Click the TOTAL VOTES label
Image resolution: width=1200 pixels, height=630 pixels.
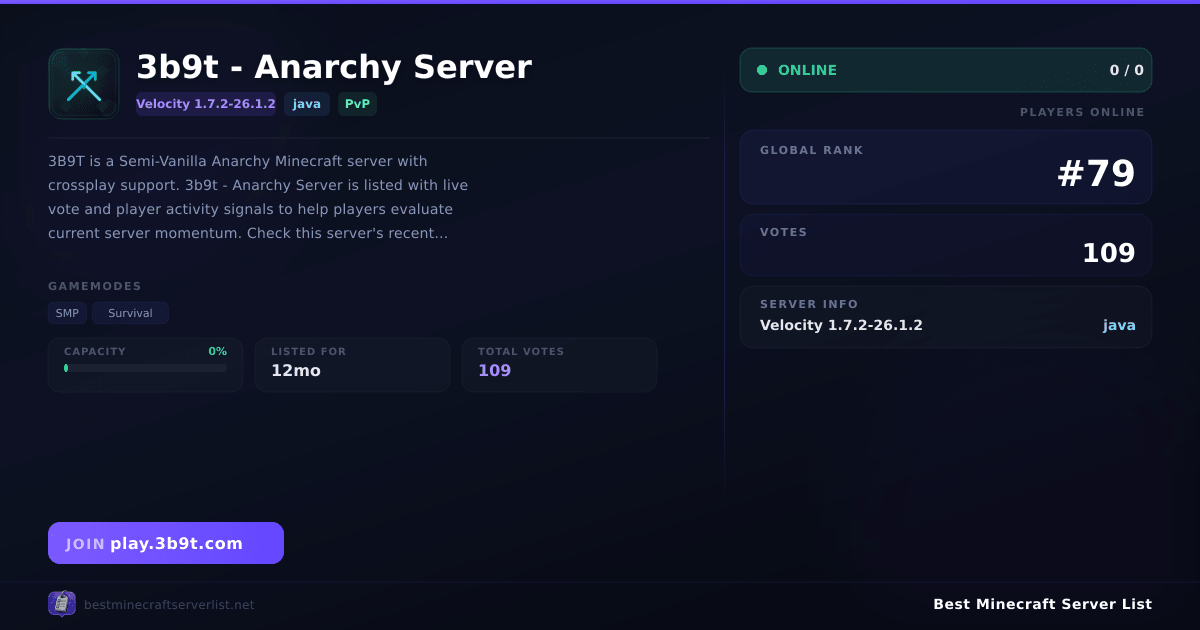tap(521, 351)
